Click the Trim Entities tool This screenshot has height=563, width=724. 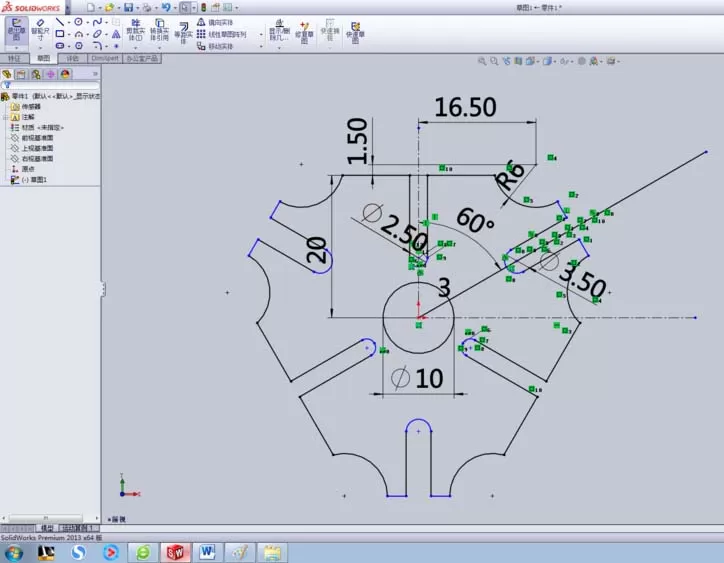(135, 30)
